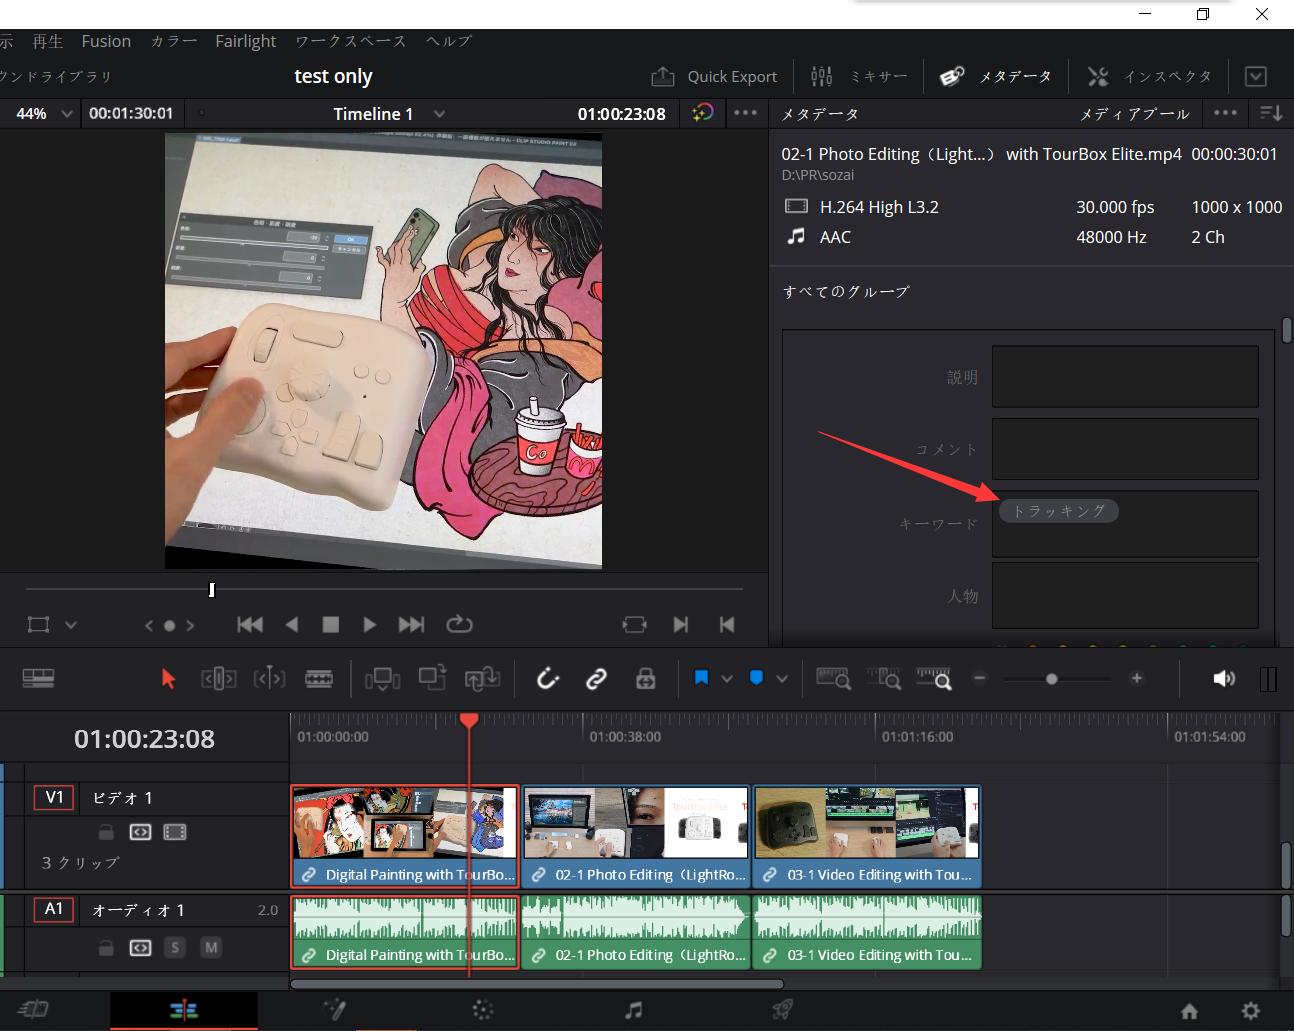Open the Fusion menu
The image size is (1294, 1031).
point(106,41)
